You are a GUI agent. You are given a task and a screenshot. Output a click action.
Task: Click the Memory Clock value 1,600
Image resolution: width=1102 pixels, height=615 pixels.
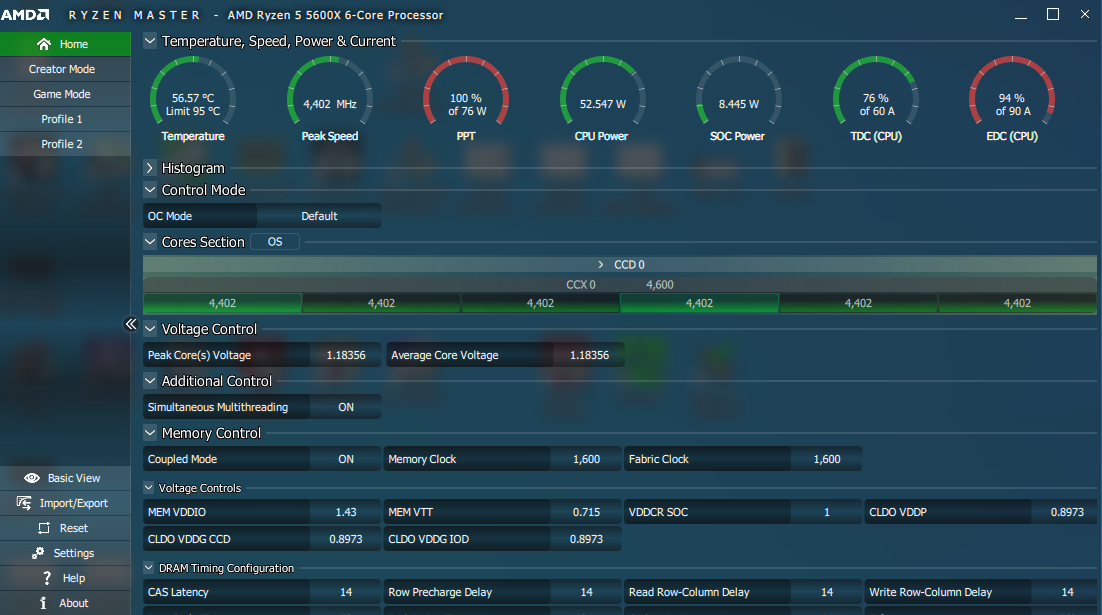[x=586, y=459]
